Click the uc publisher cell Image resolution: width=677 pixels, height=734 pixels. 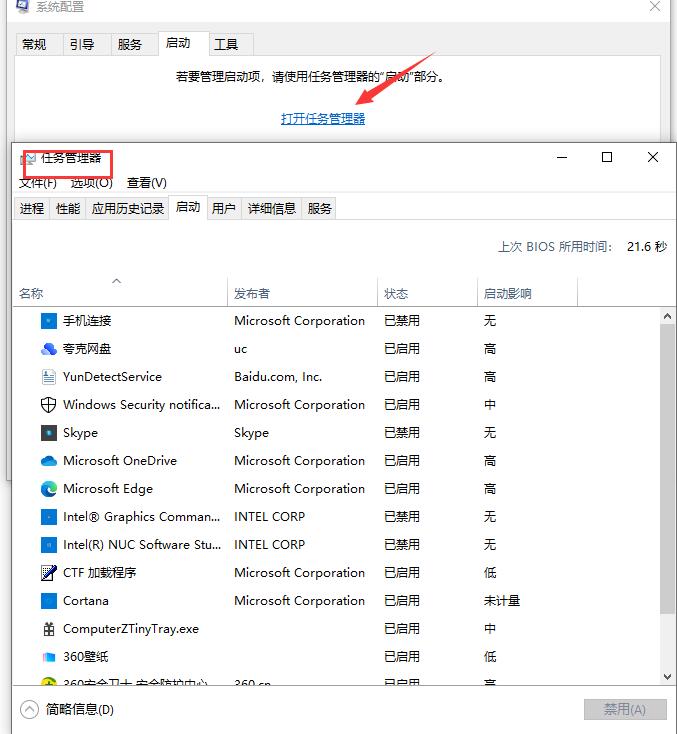pyautogui.click(x=240, y=350)
